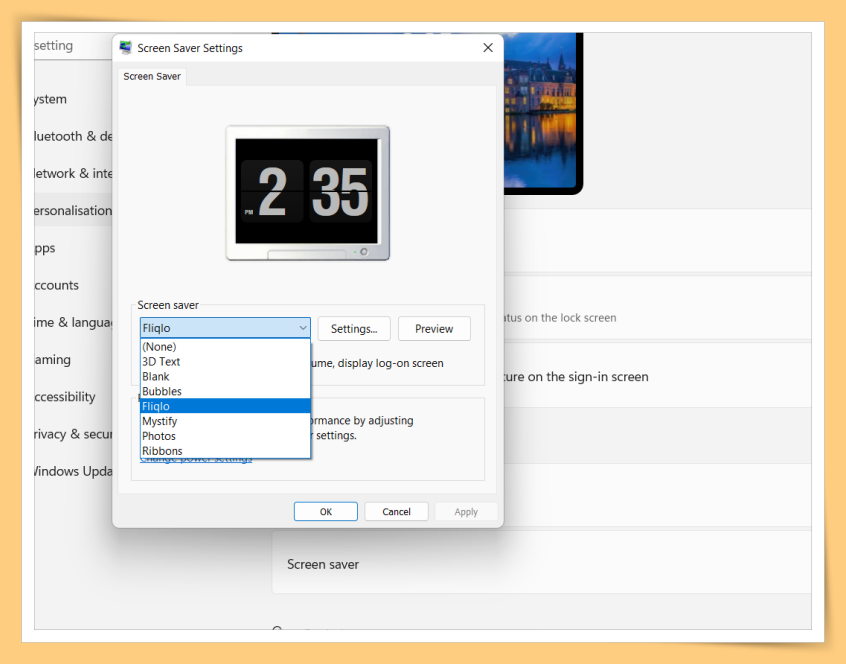Viewport: 846px width, 664px height.
Task: Click lock screen wallpaper preview in Settings
Action: point(543,113)
